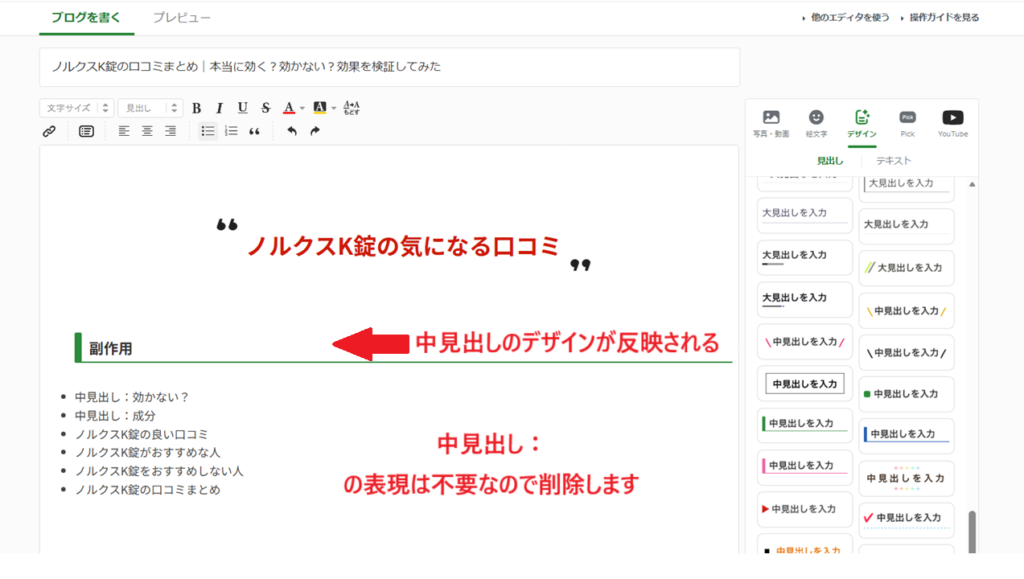Toggle Bold formatting
This screenshot has height=579, width=1024.
(196, 108)
